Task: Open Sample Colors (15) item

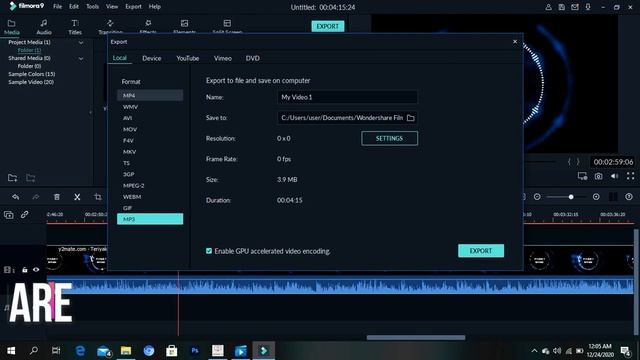Action: (32, 74)
